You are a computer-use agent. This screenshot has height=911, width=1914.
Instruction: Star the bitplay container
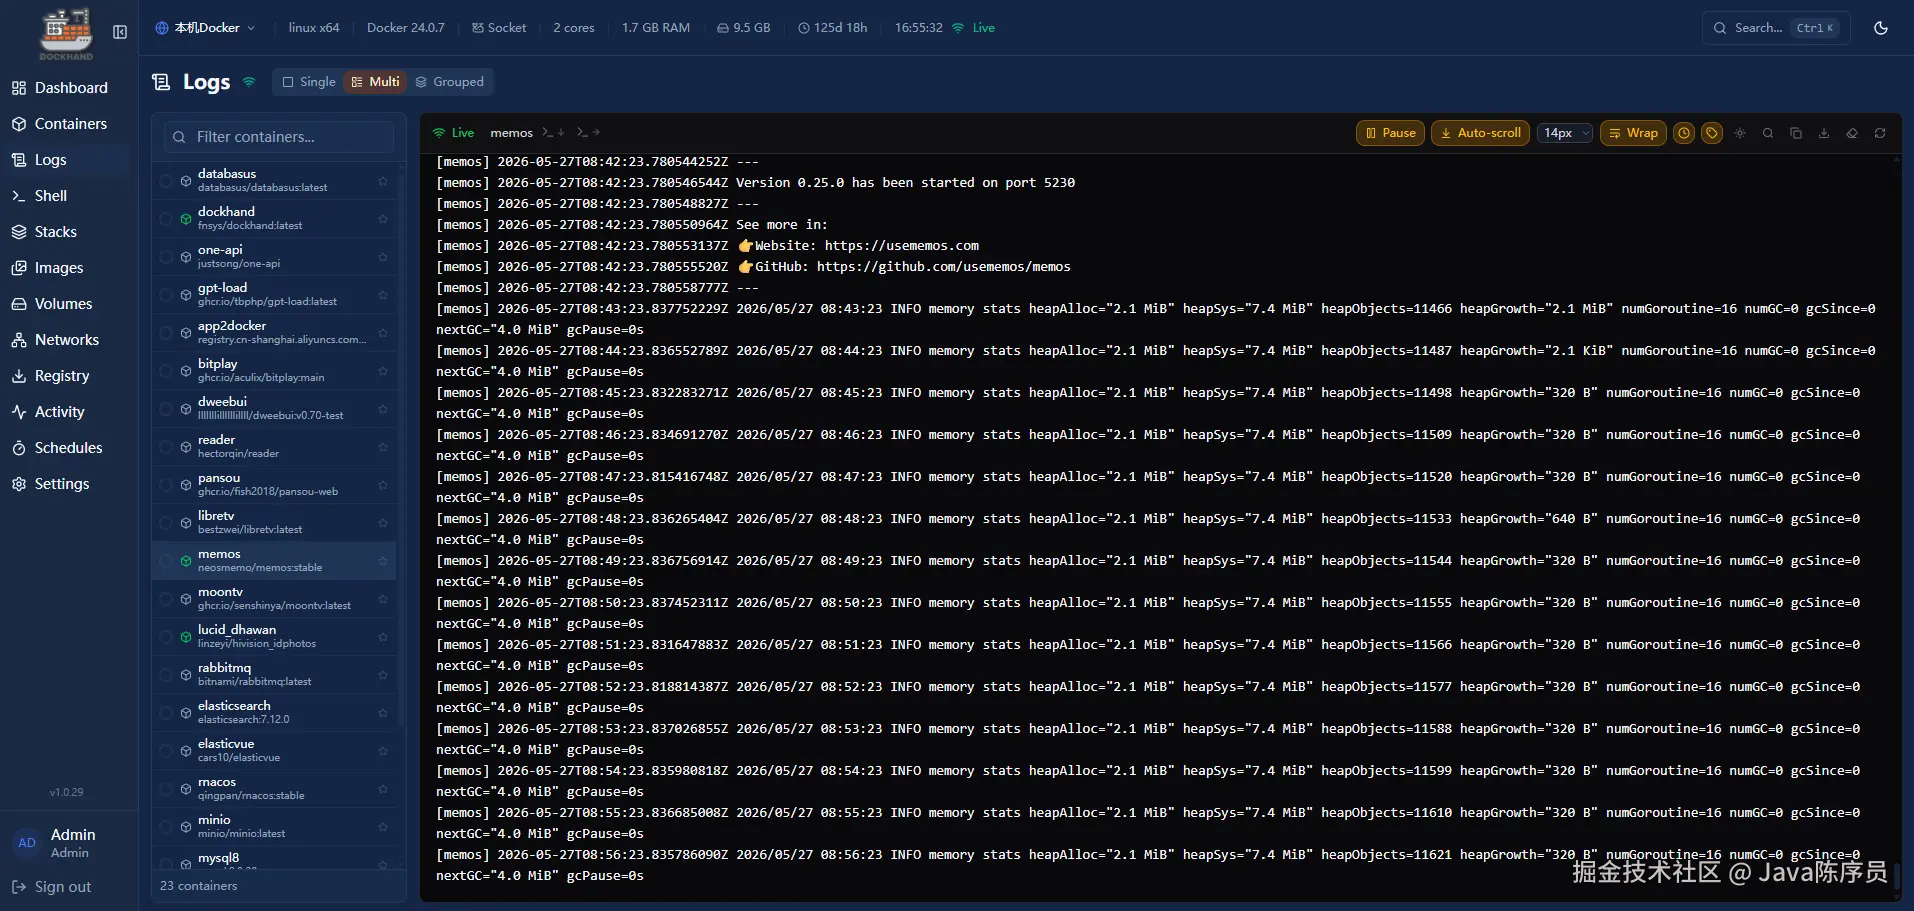click(383, 371)
